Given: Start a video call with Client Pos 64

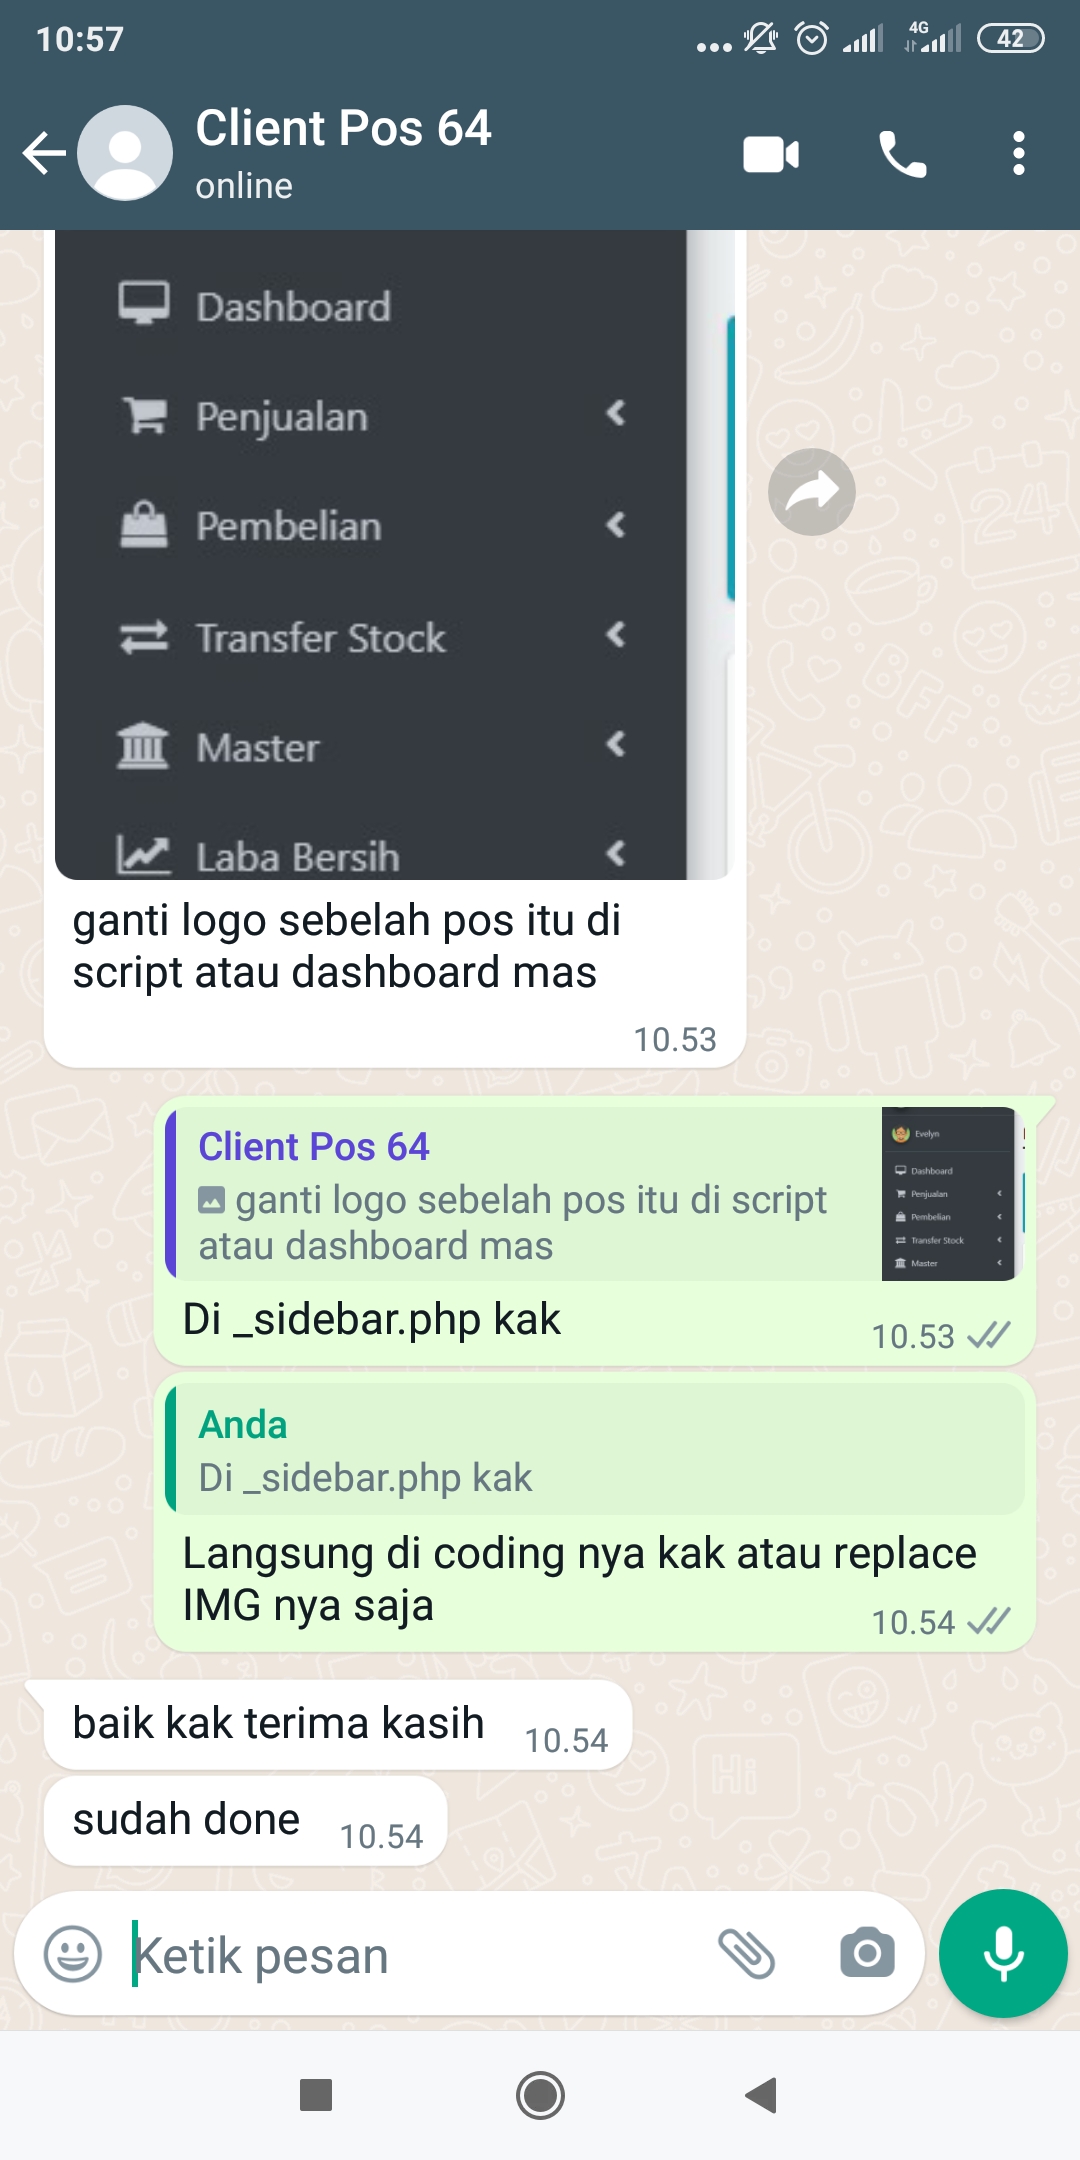Looking at the screenshot, I should point(771,154).
